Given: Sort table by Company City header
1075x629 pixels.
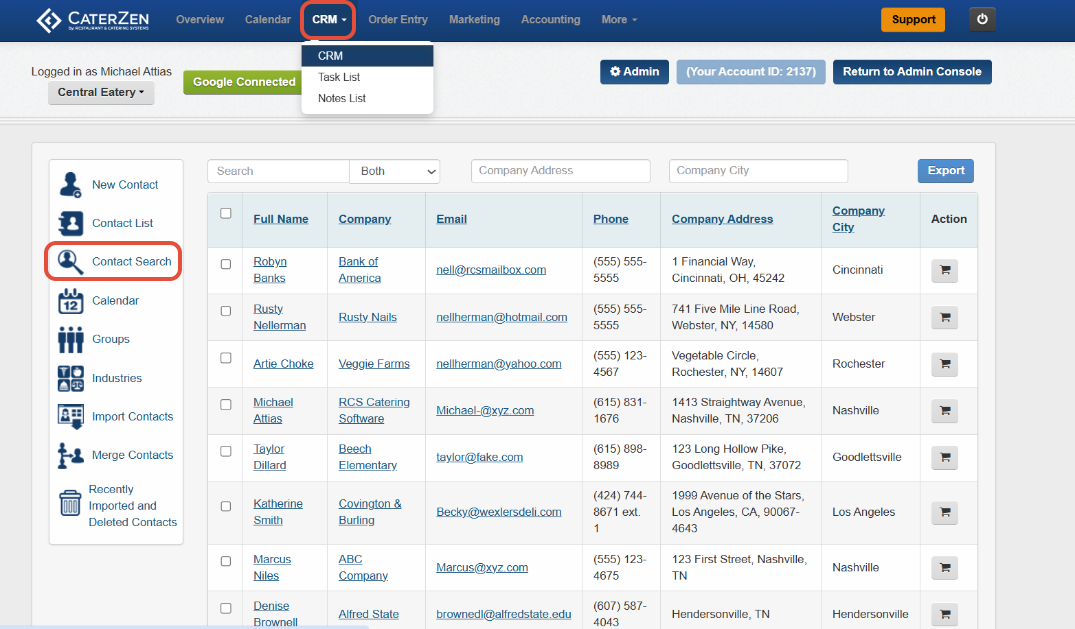Looking at the screenshot, I should (x=858, y=219).
